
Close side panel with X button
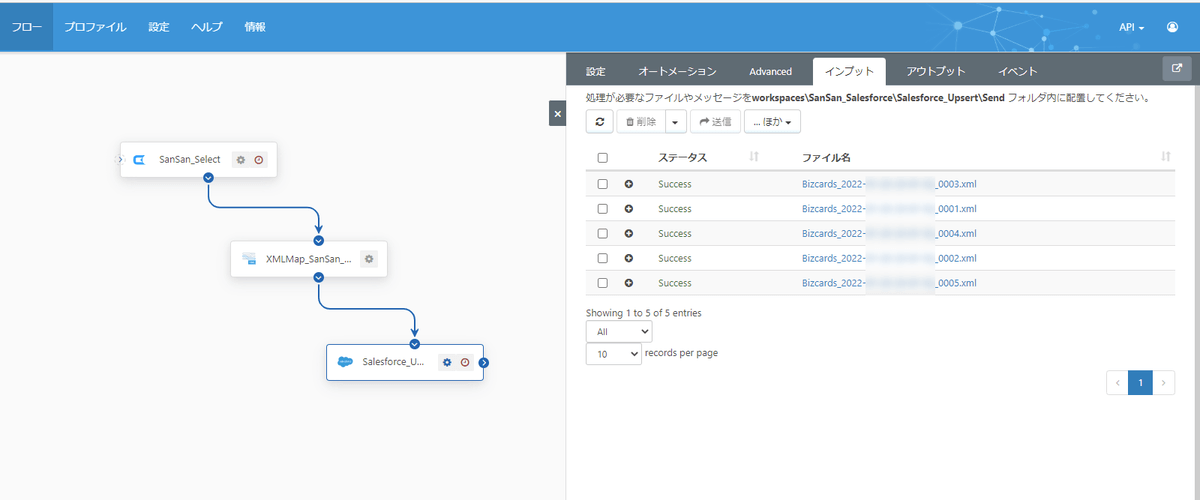[x=557, y=114]
